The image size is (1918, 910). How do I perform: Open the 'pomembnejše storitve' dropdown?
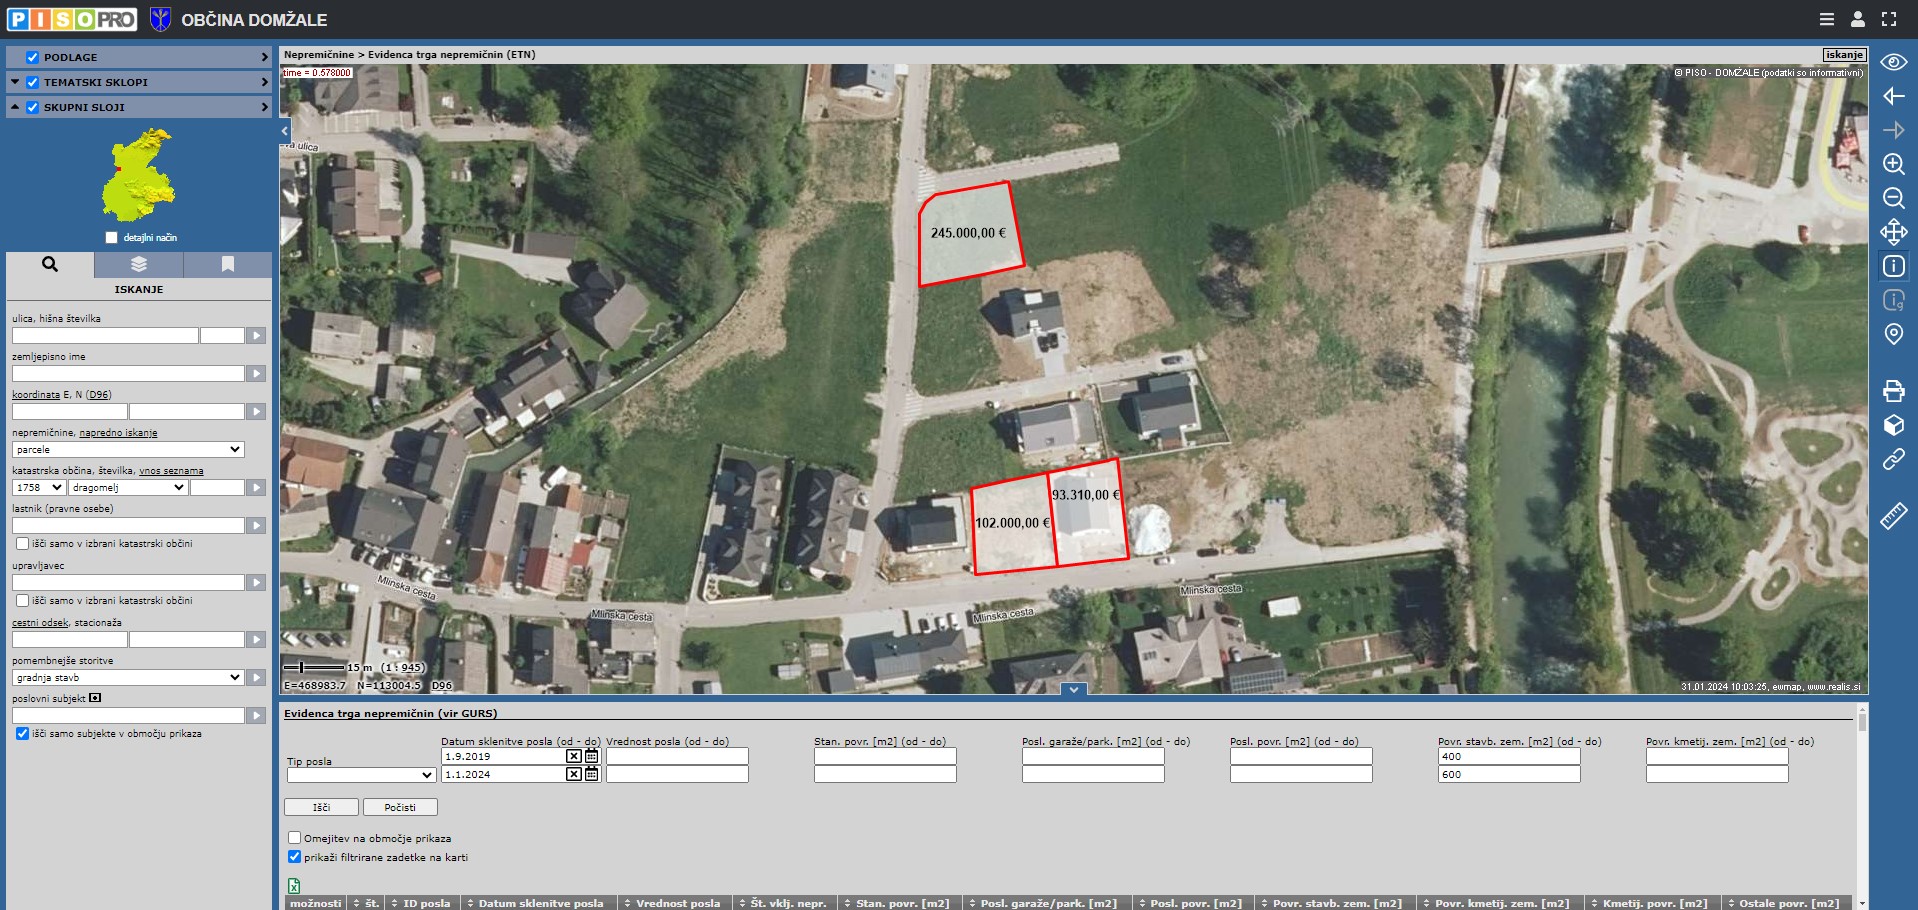tap(128, 678)
